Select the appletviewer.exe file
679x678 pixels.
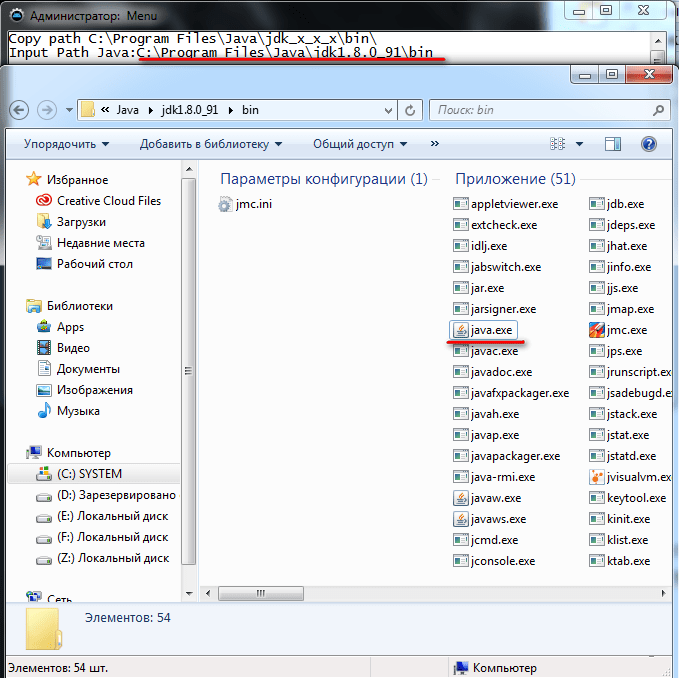(x=505, y=204)
